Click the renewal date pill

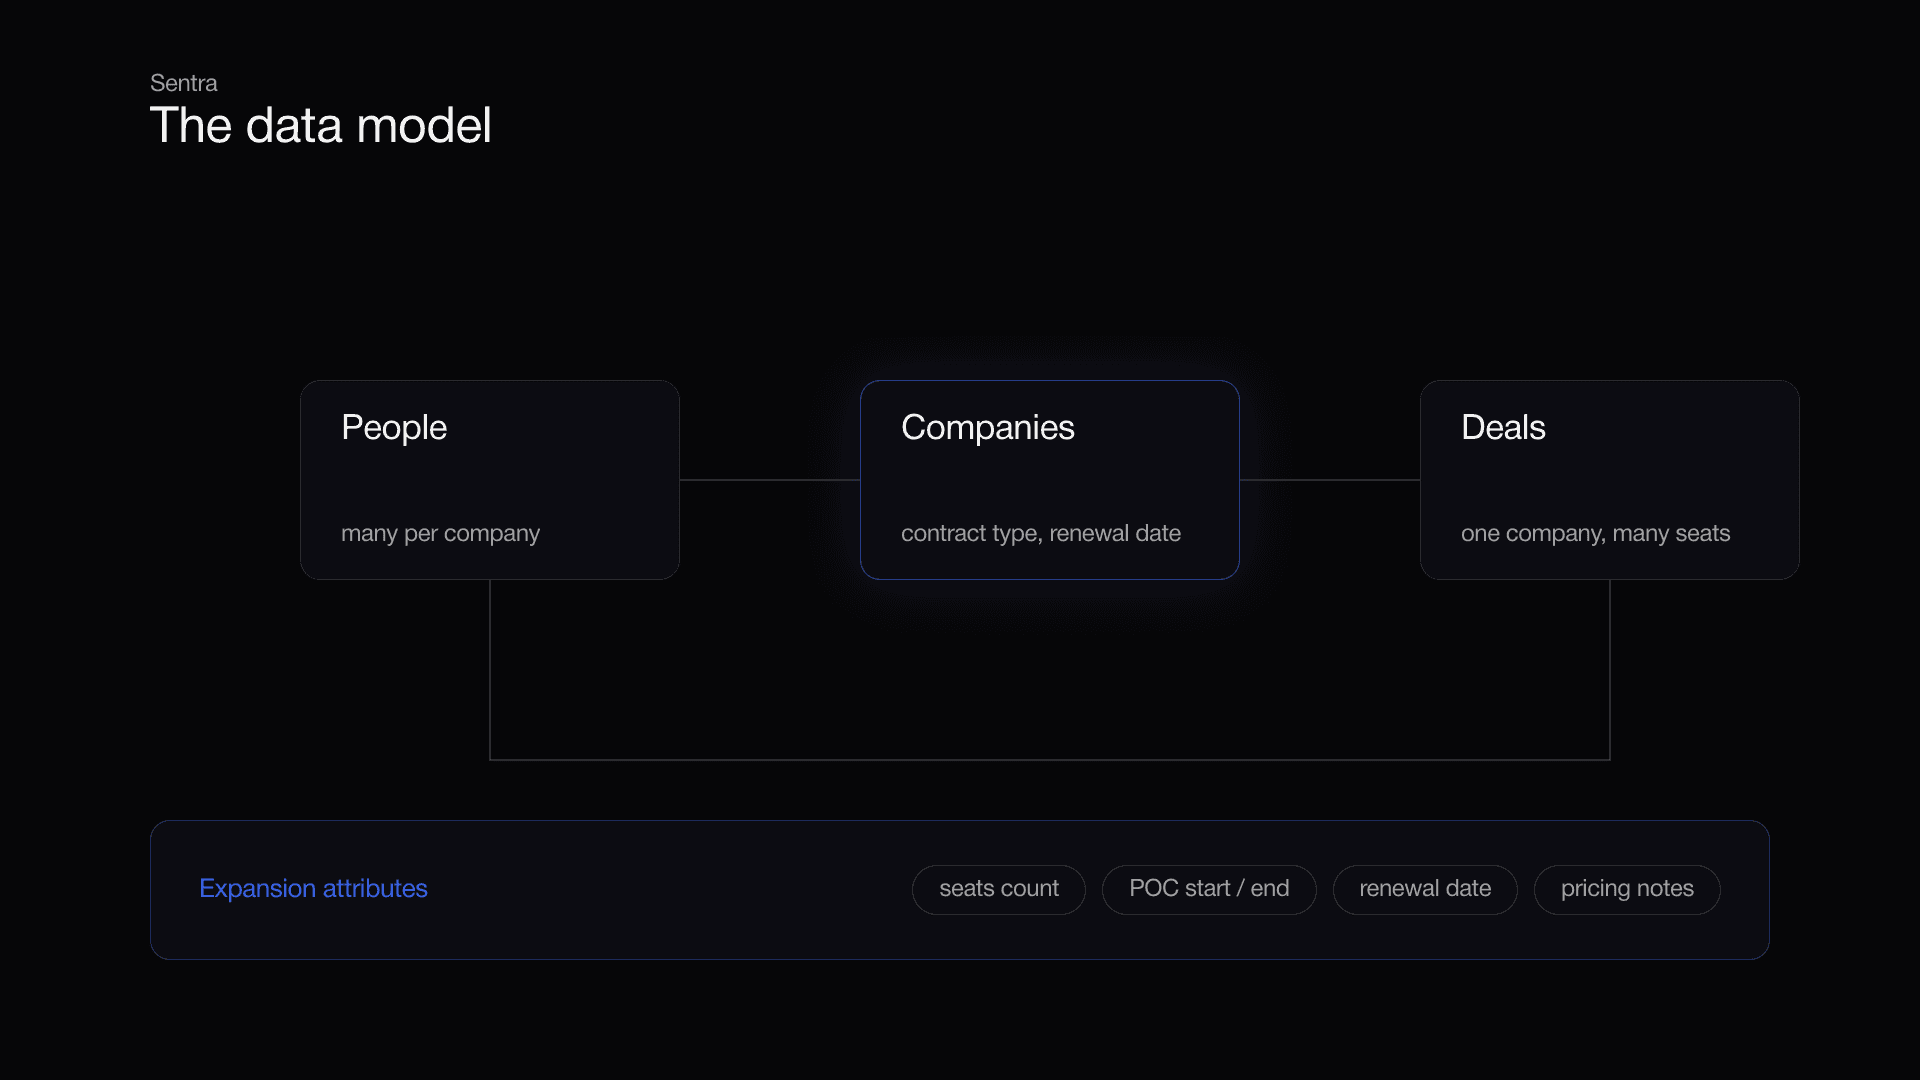point(1425,889)
